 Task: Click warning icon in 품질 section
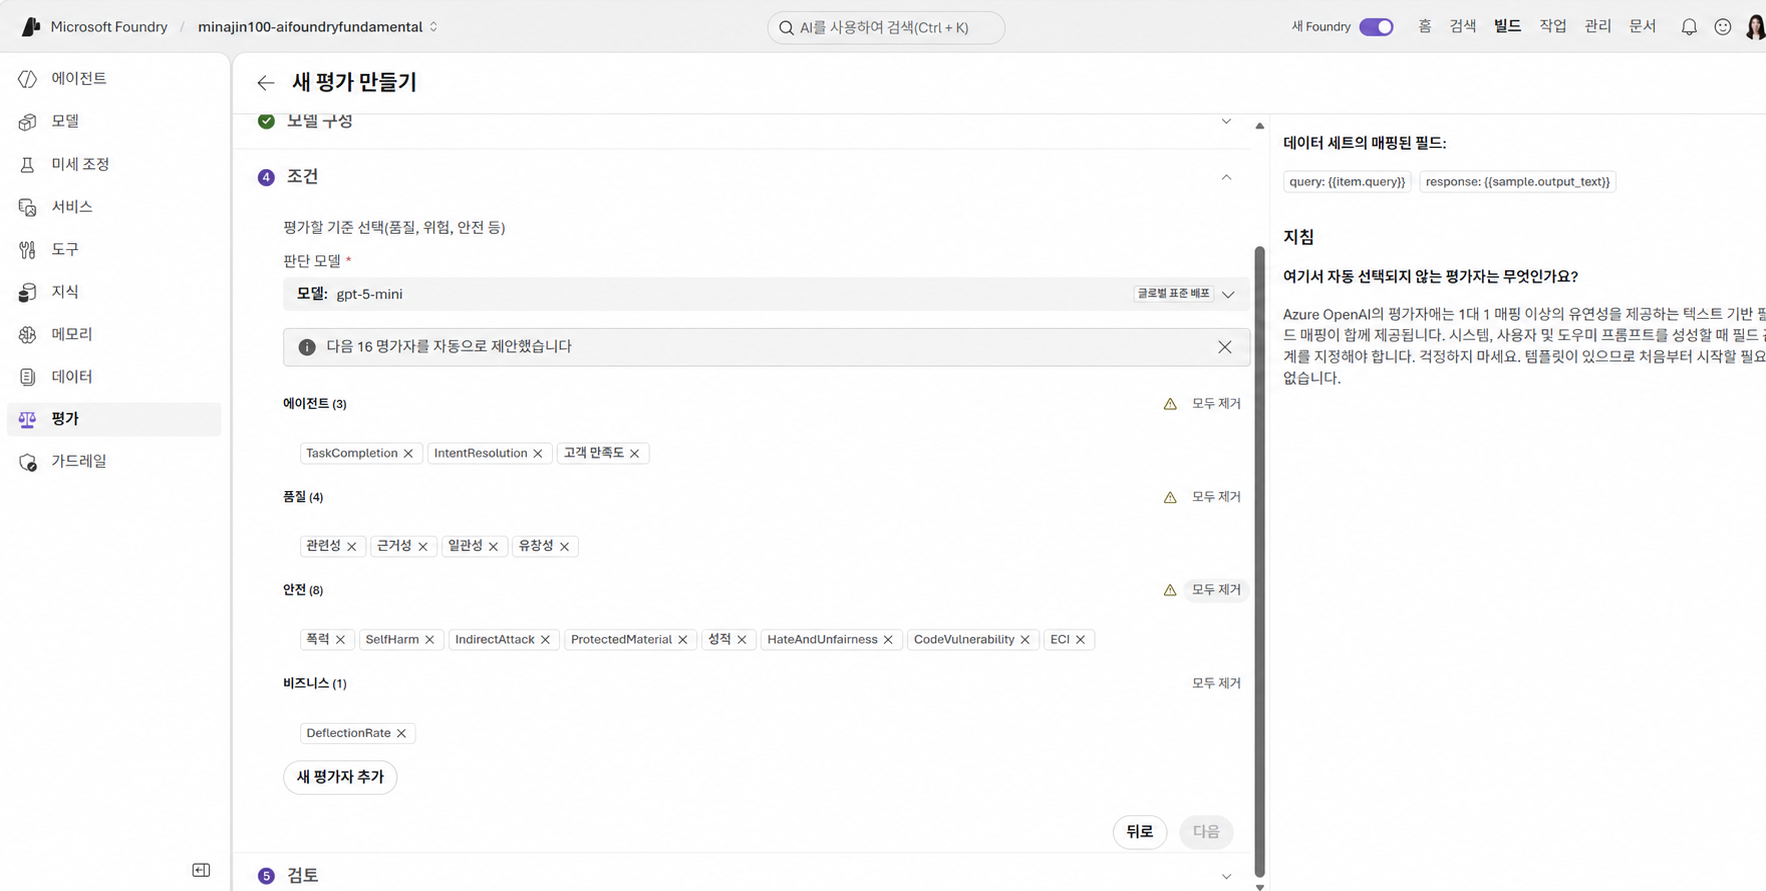[x=1170, y=497]
